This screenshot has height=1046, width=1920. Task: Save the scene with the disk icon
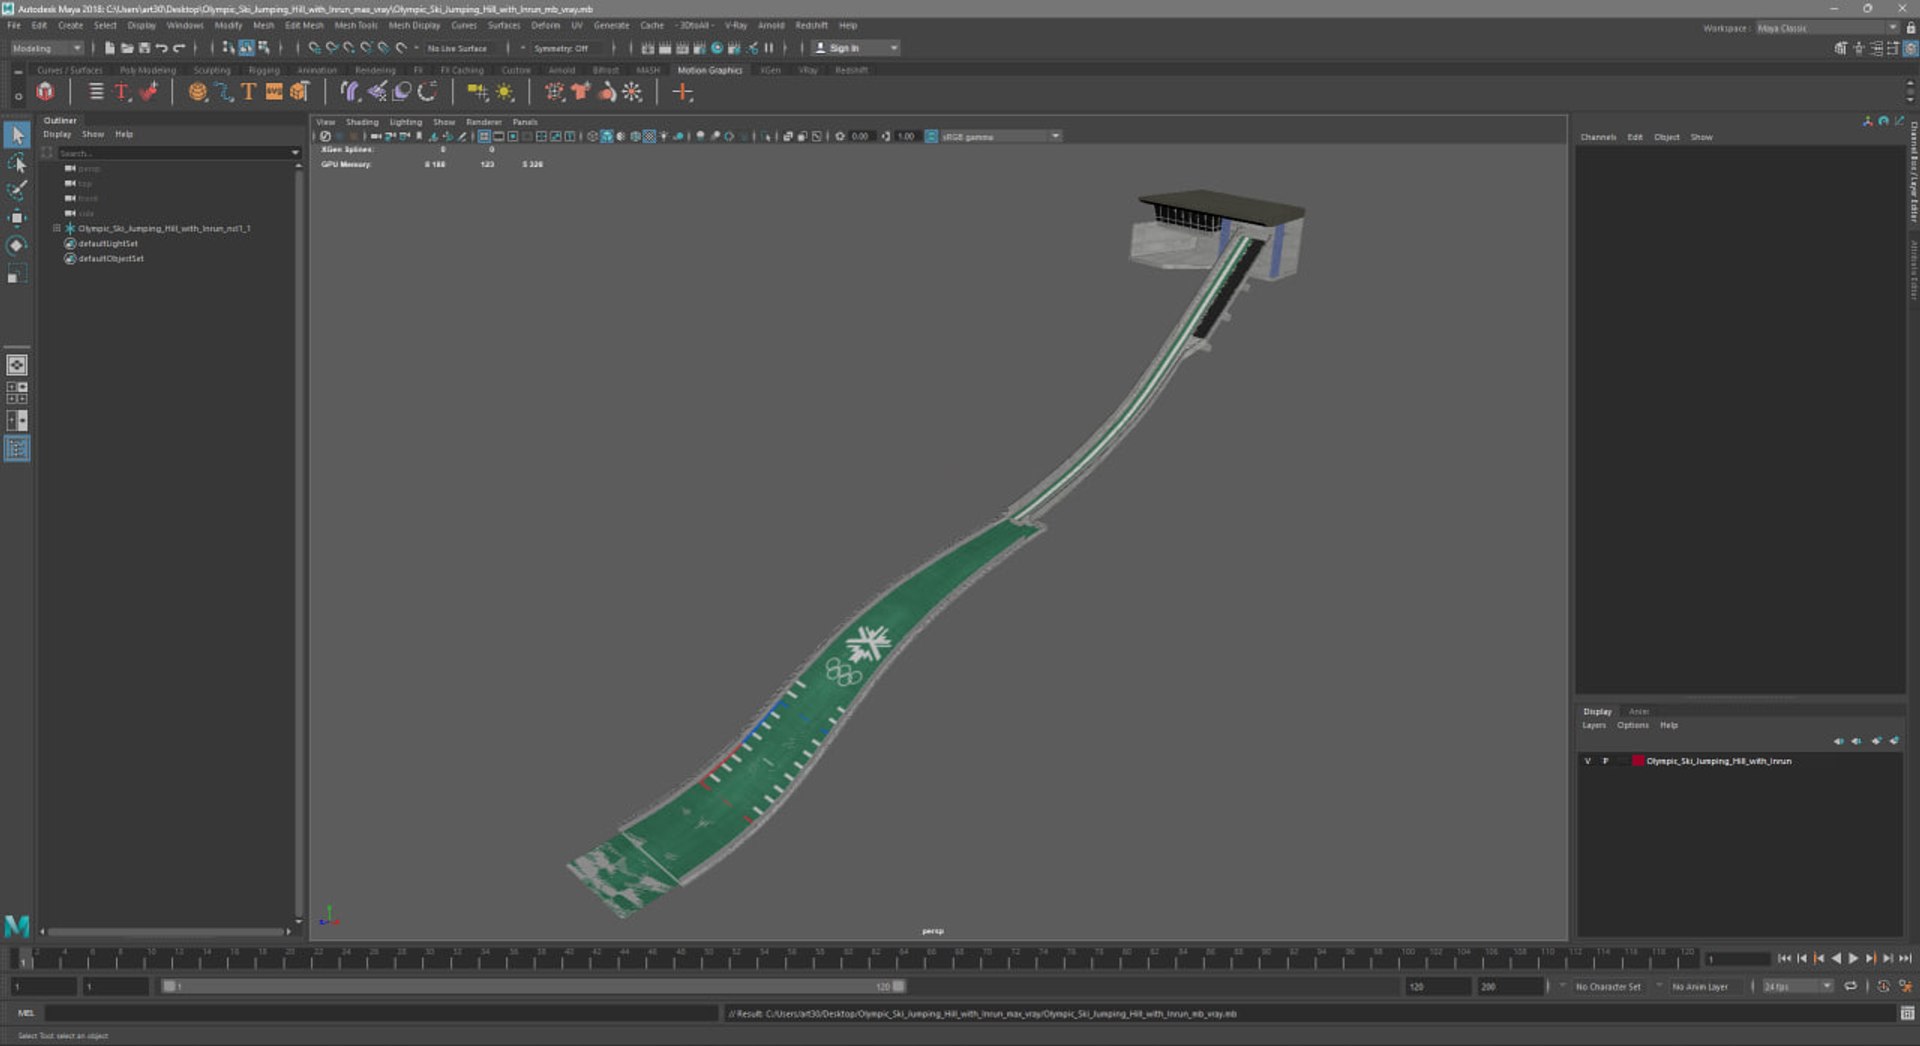[144, 48]
